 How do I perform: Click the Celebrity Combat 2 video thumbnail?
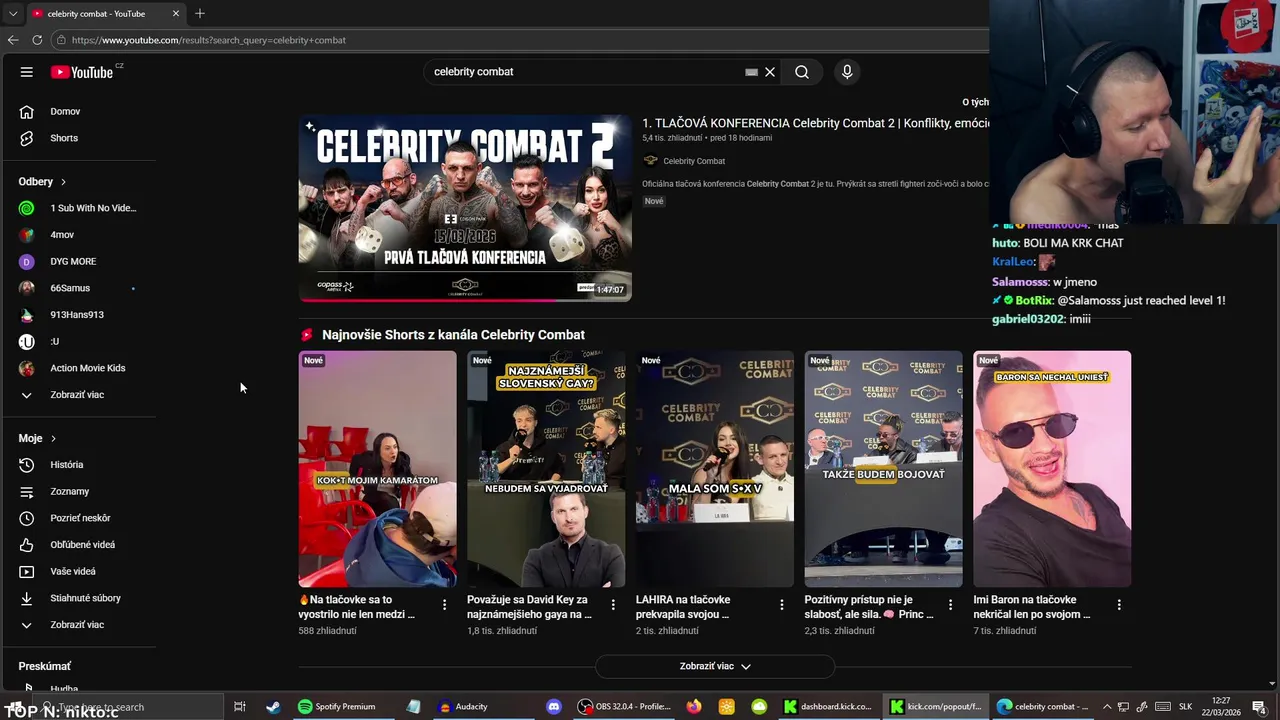click(x=465, y=208)
